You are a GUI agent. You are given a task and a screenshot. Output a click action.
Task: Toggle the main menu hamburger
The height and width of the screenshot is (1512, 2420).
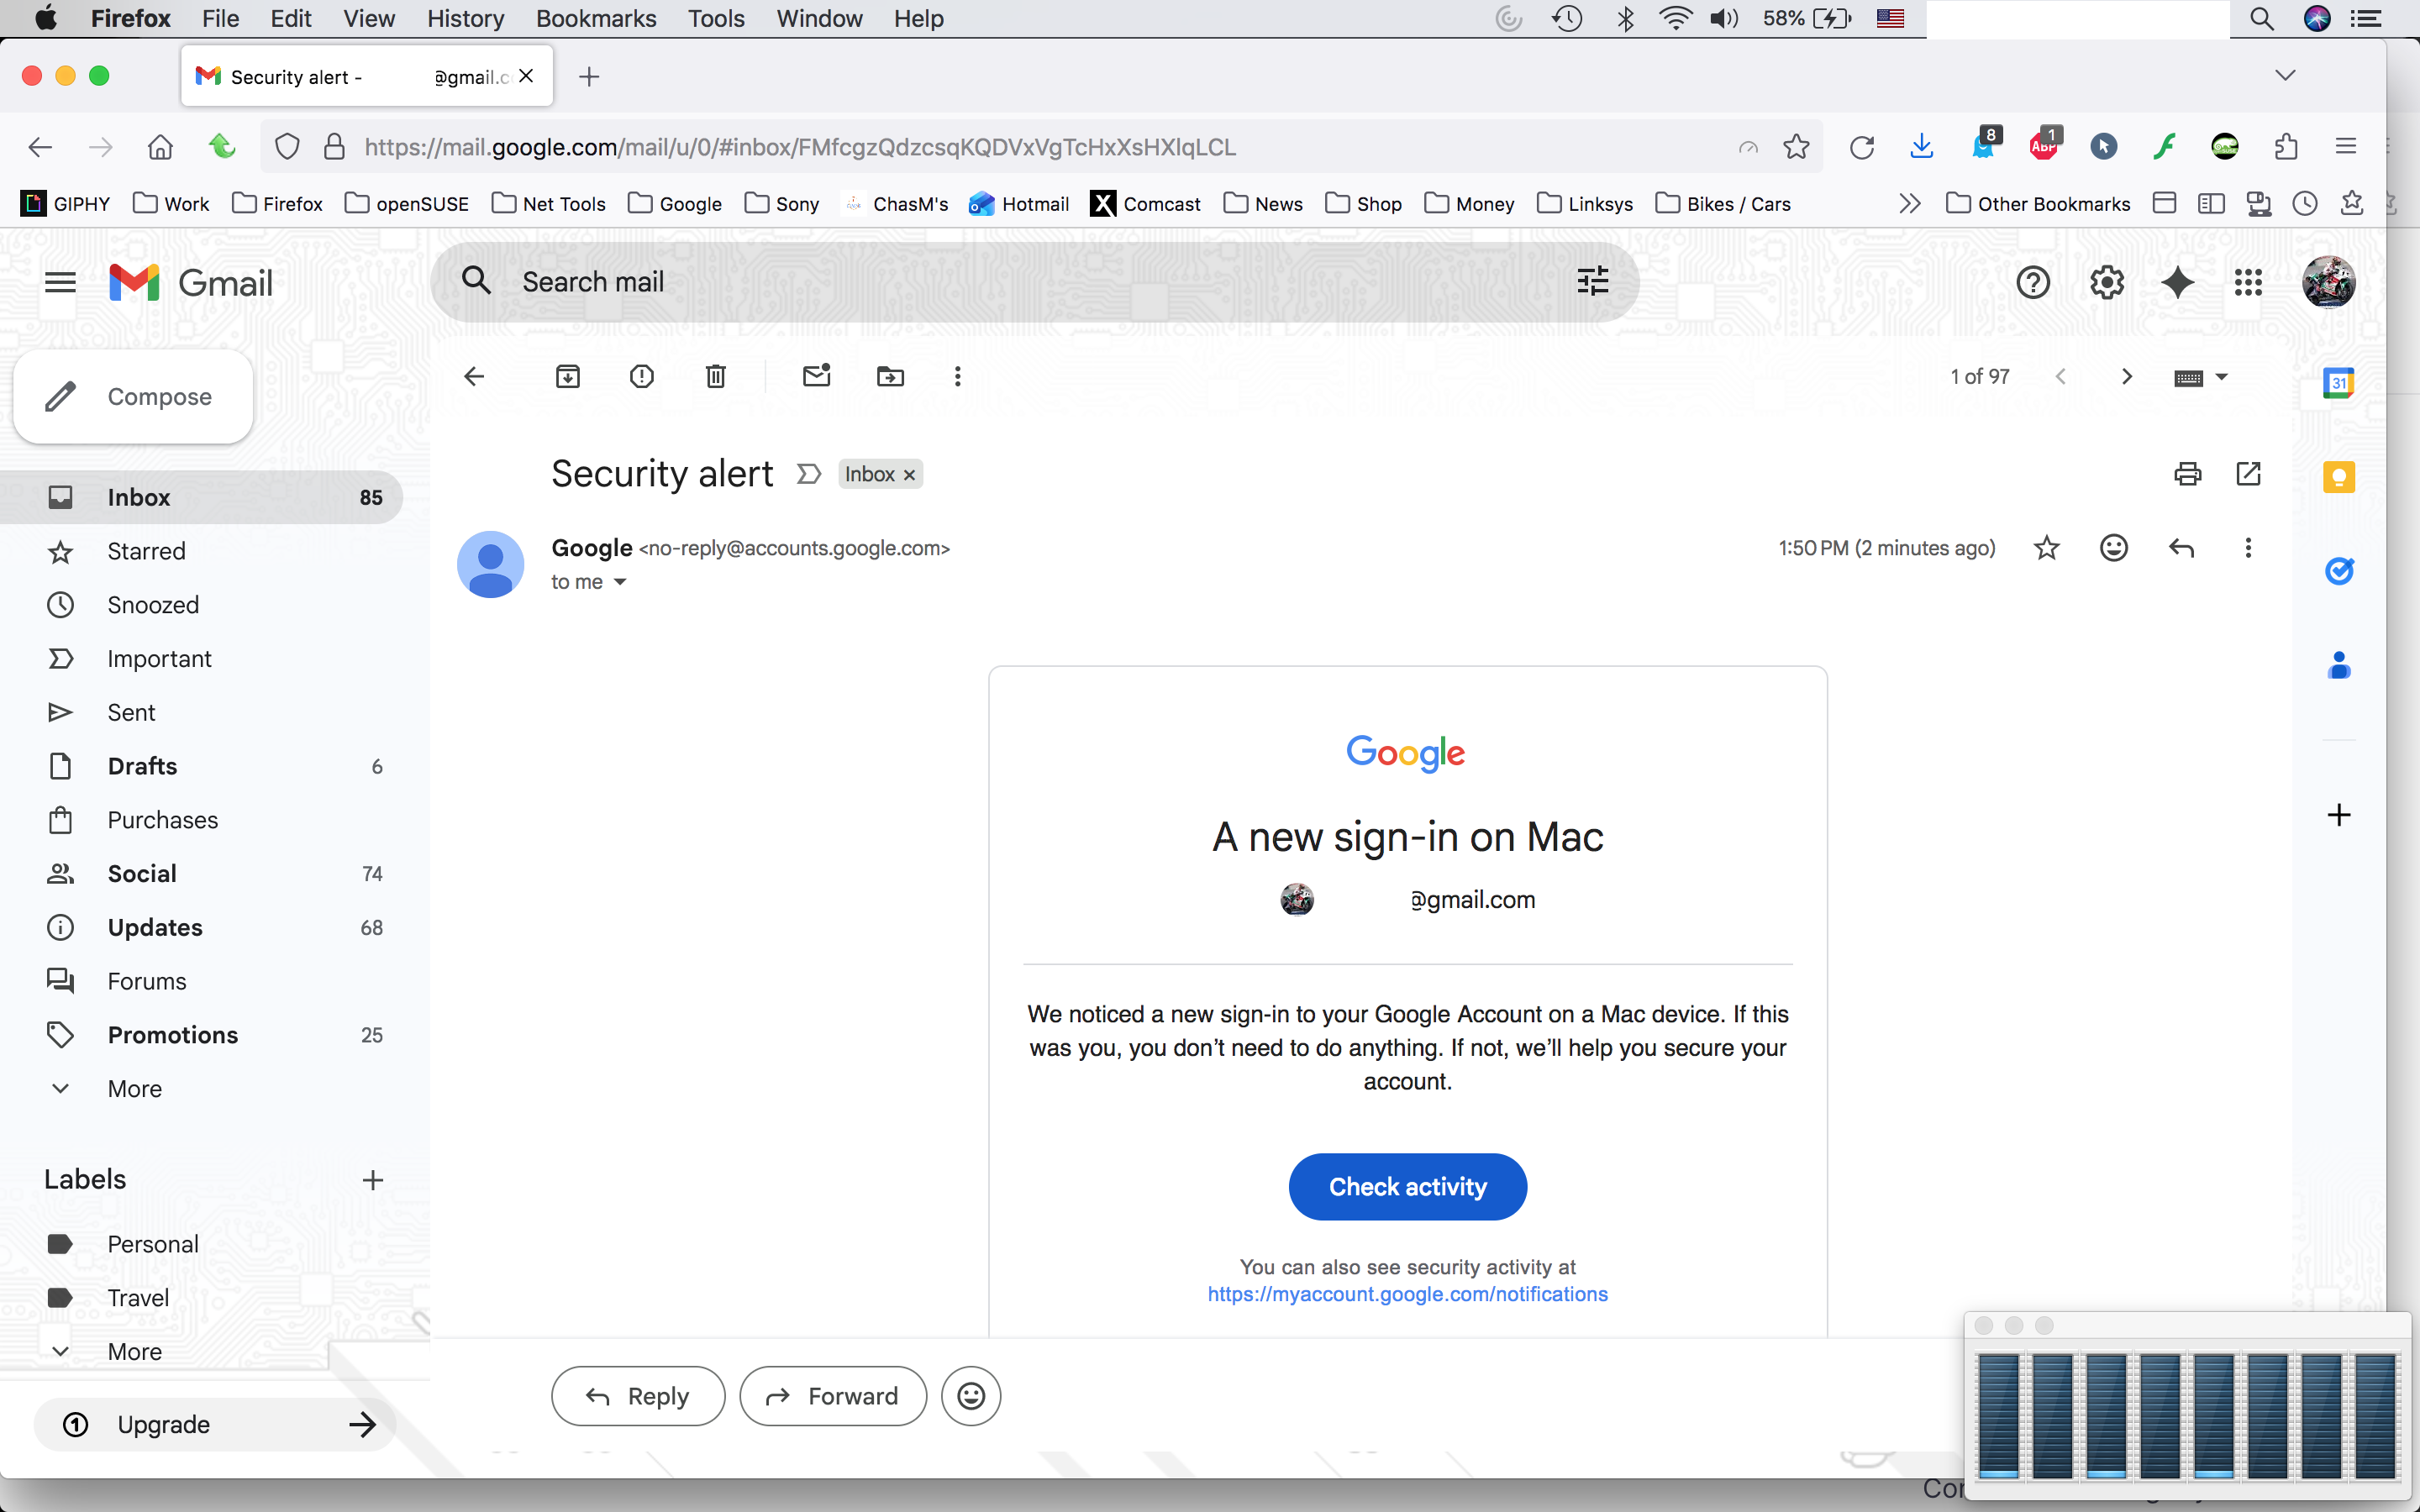point(60,283)
